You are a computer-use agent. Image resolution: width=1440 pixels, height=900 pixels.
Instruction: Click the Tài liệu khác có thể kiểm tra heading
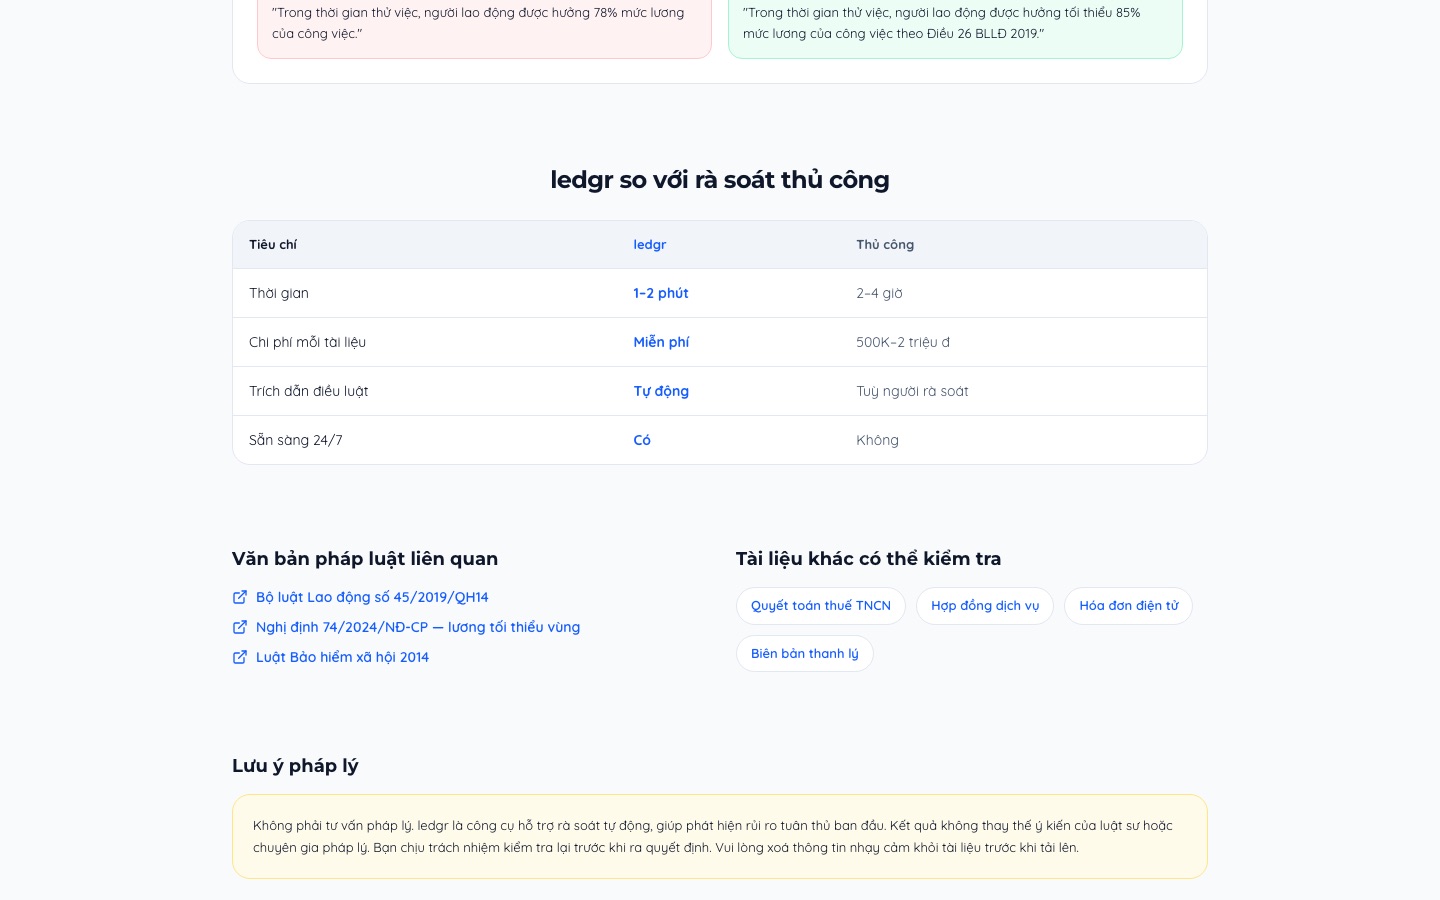pos(868,559)
